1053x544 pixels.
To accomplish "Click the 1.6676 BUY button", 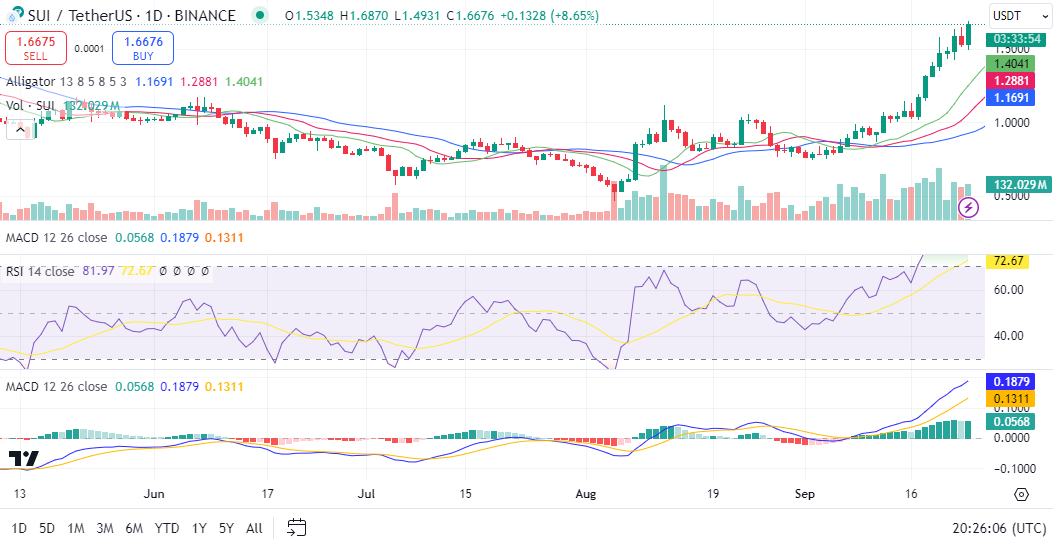I will tap(143, 48).
